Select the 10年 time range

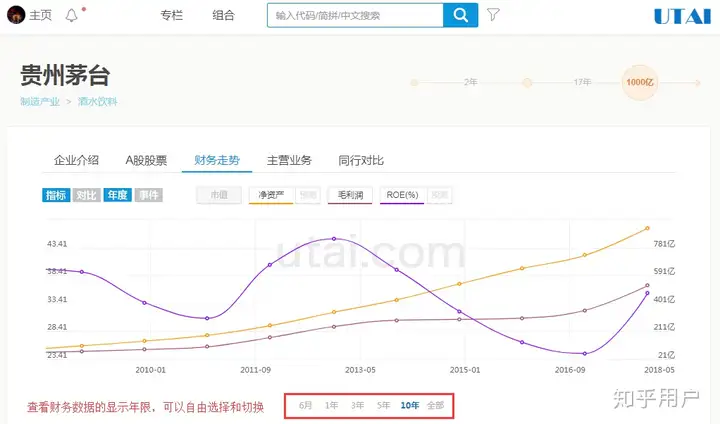(x=410, y=405)
